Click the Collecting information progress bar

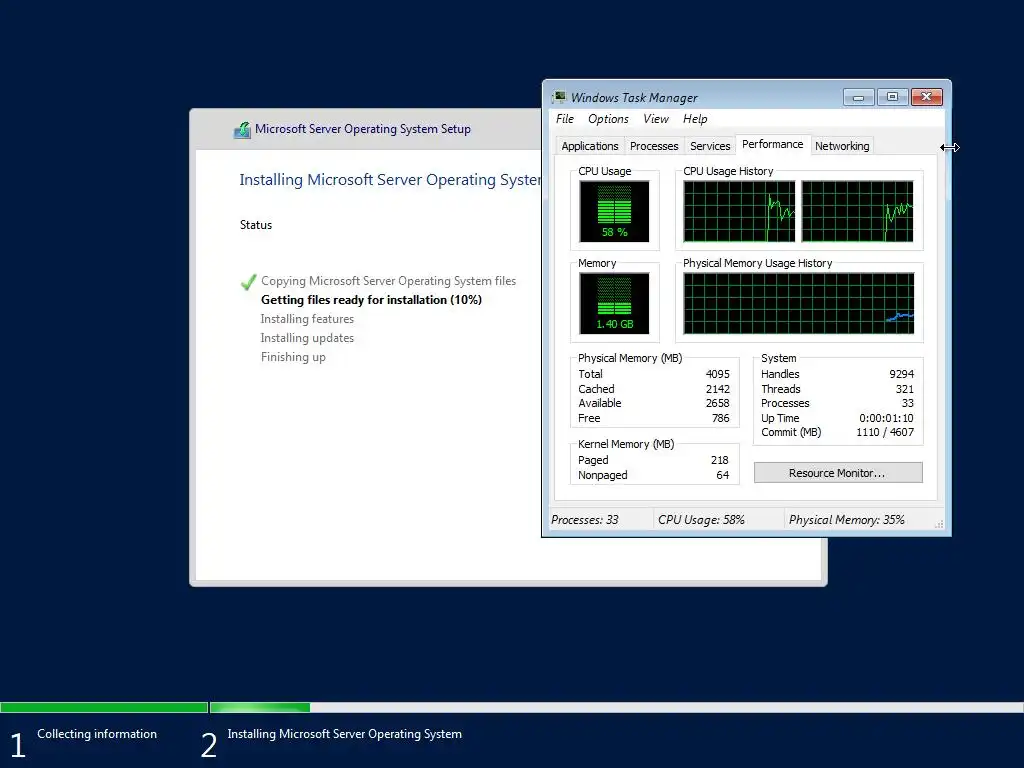(x=104, y=707)
